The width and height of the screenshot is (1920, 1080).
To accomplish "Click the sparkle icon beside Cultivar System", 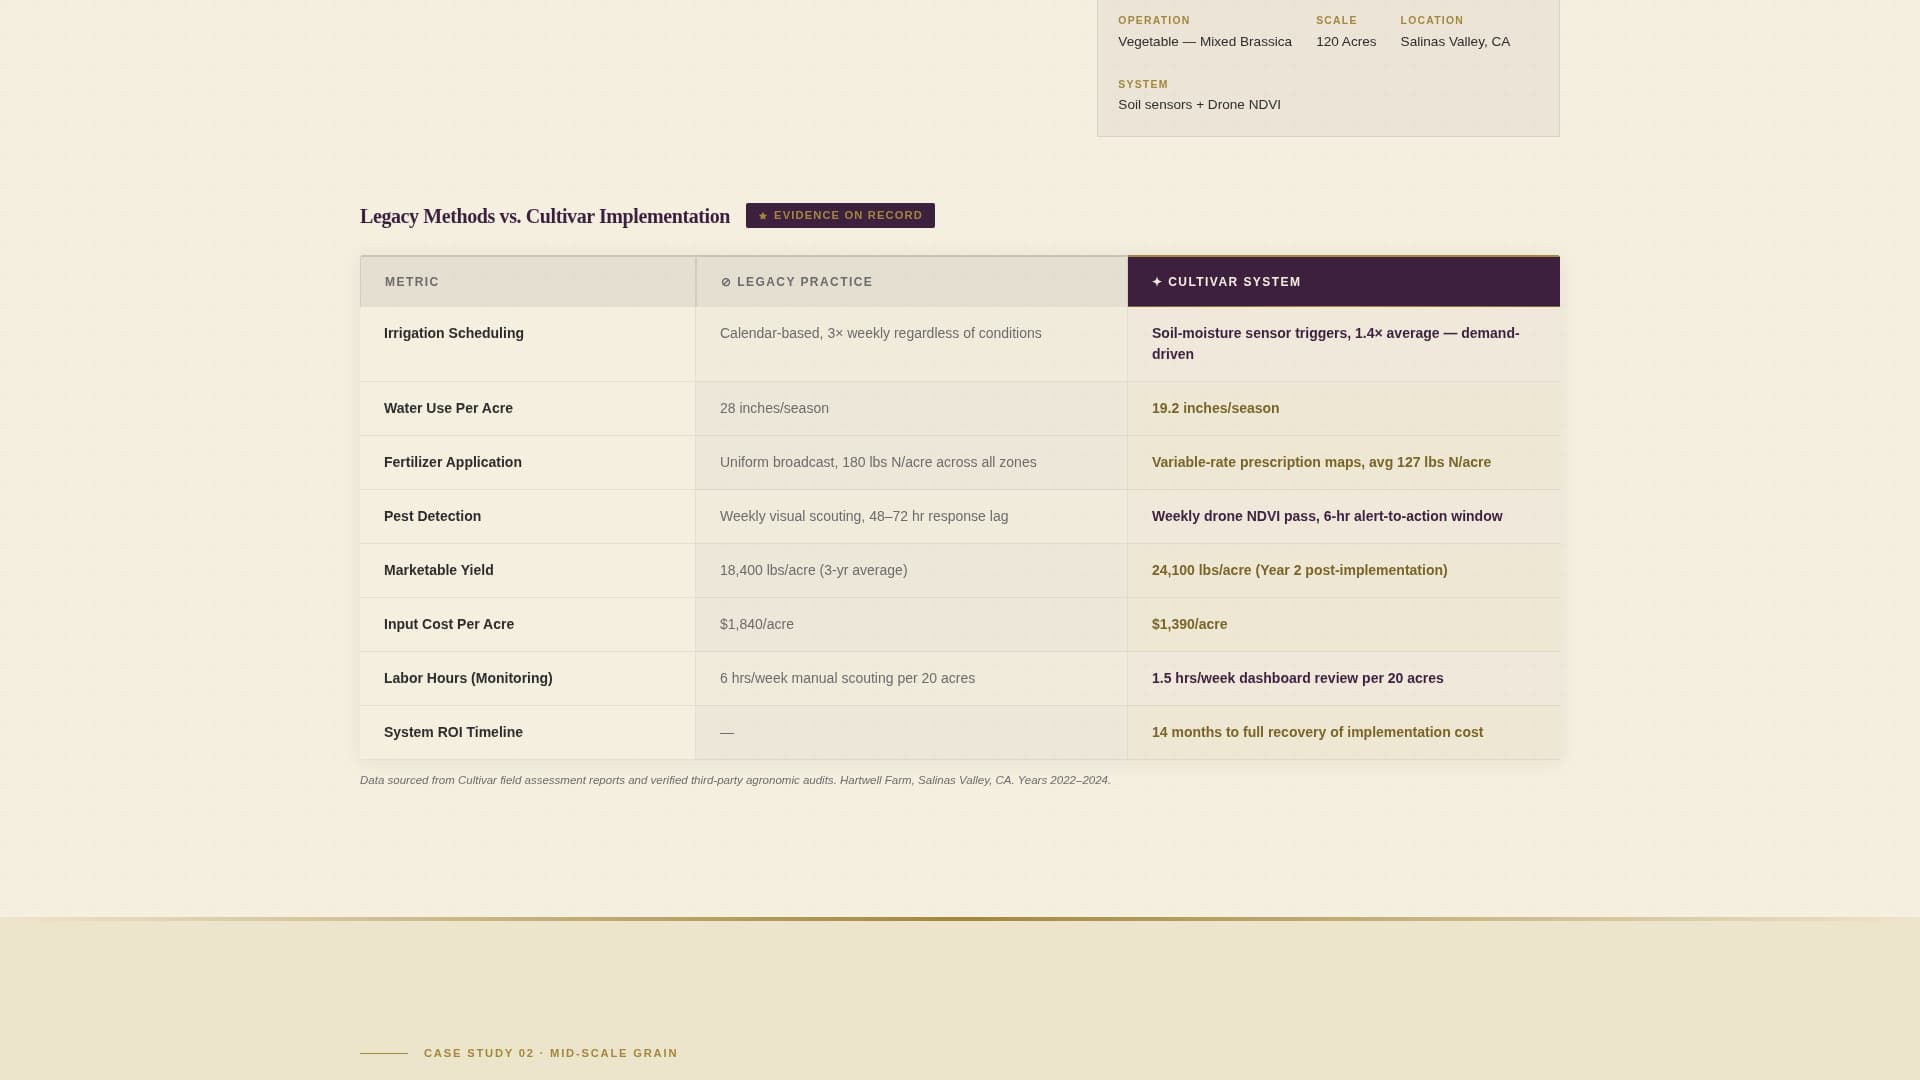I will pos(1157,282).
